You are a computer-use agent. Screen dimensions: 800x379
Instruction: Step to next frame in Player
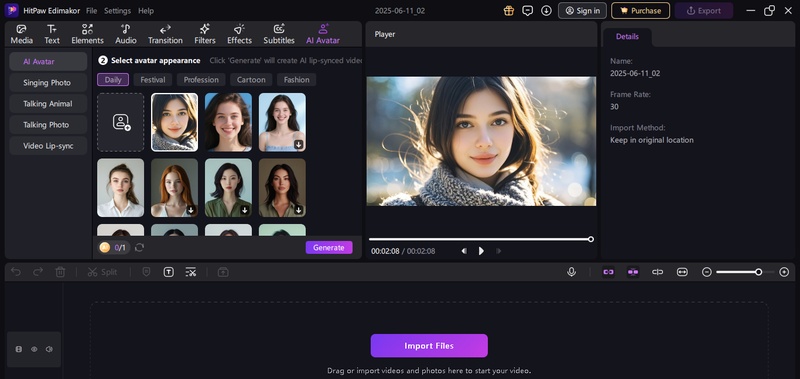(x=498, y=251)
